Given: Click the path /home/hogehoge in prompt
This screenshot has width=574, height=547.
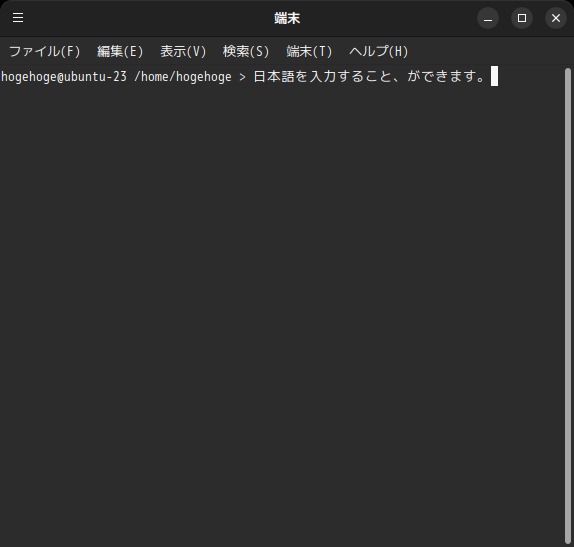Looking at the screenshot, I should tap(183, 77).
